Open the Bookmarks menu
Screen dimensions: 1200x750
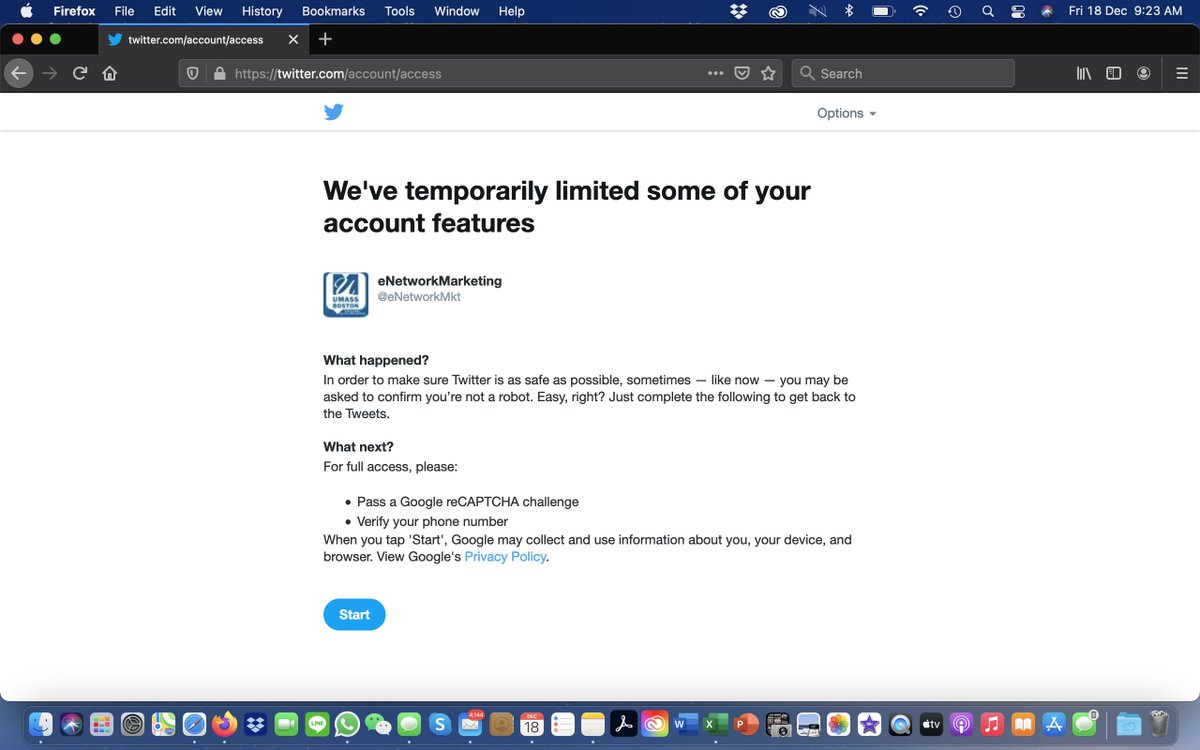[x=333, y=11]
